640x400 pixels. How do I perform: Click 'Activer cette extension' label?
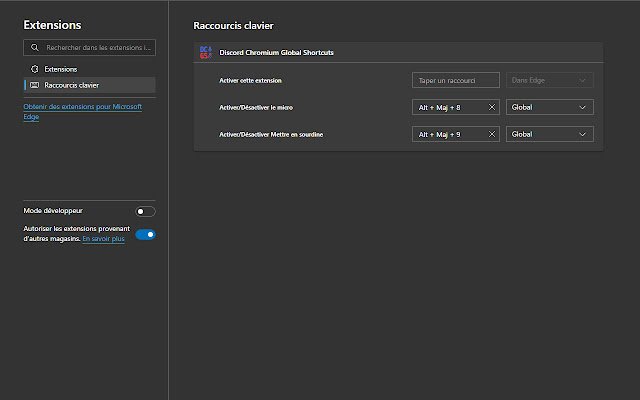[250, 80]
